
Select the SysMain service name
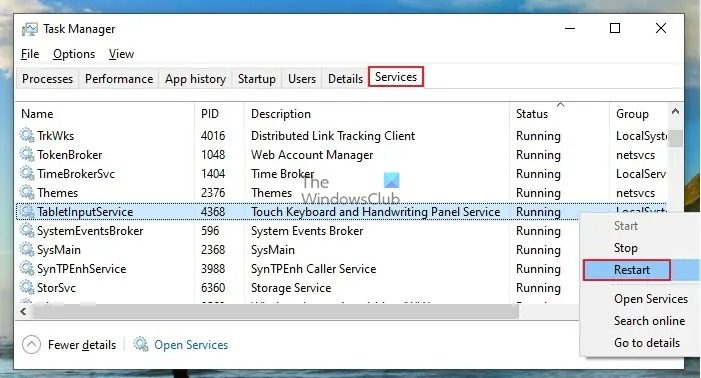tap(59, 249)
